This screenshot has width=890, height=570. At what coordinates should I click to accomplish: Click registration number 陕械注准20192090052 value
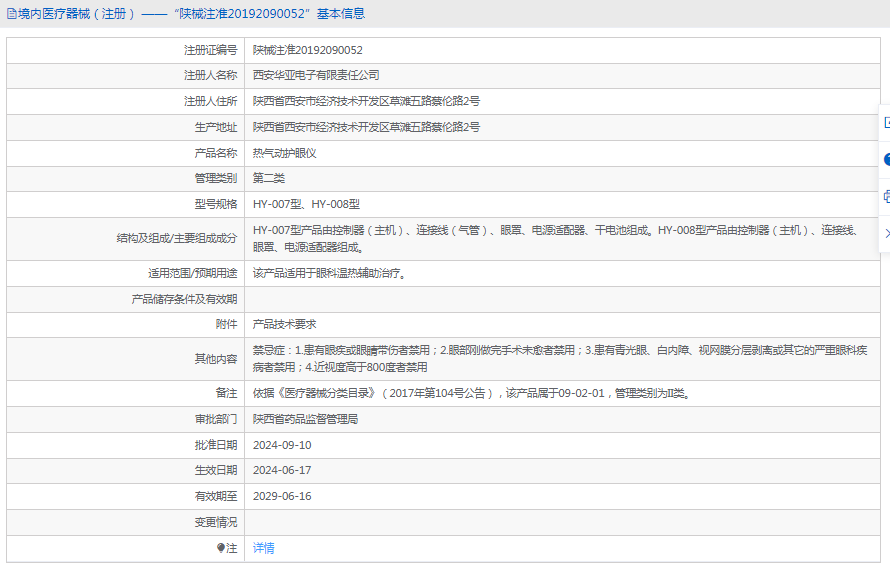click(307, 50)
